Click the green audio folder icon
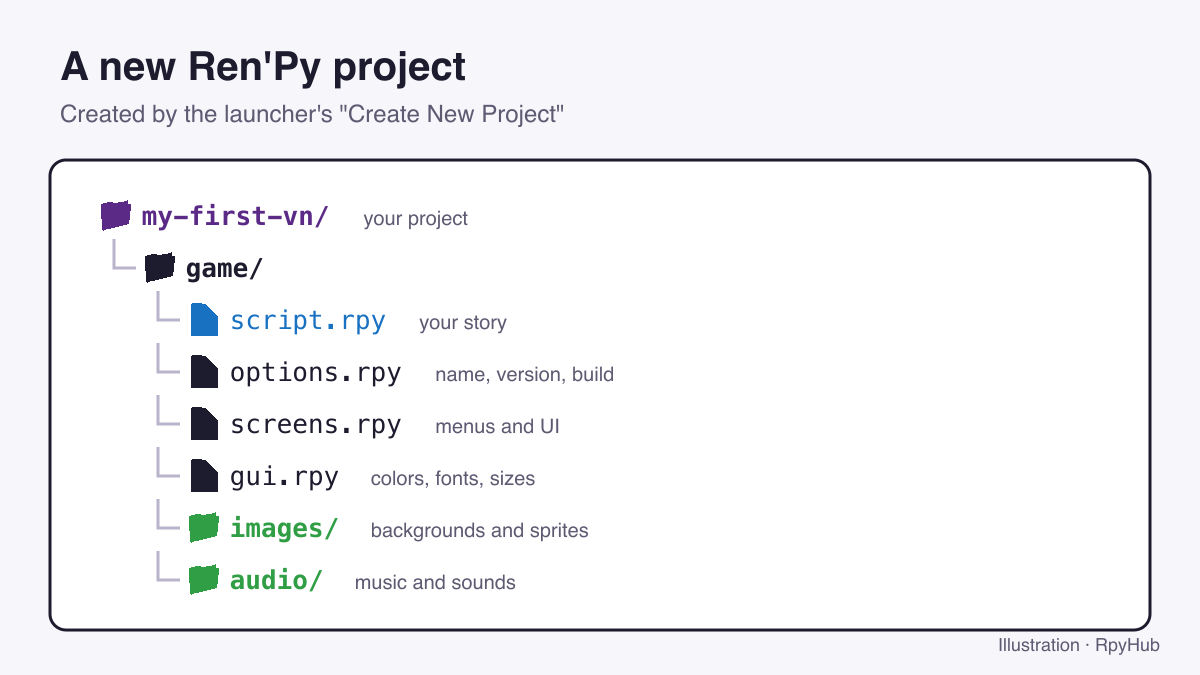1200x675 pixels. (204, 579)
